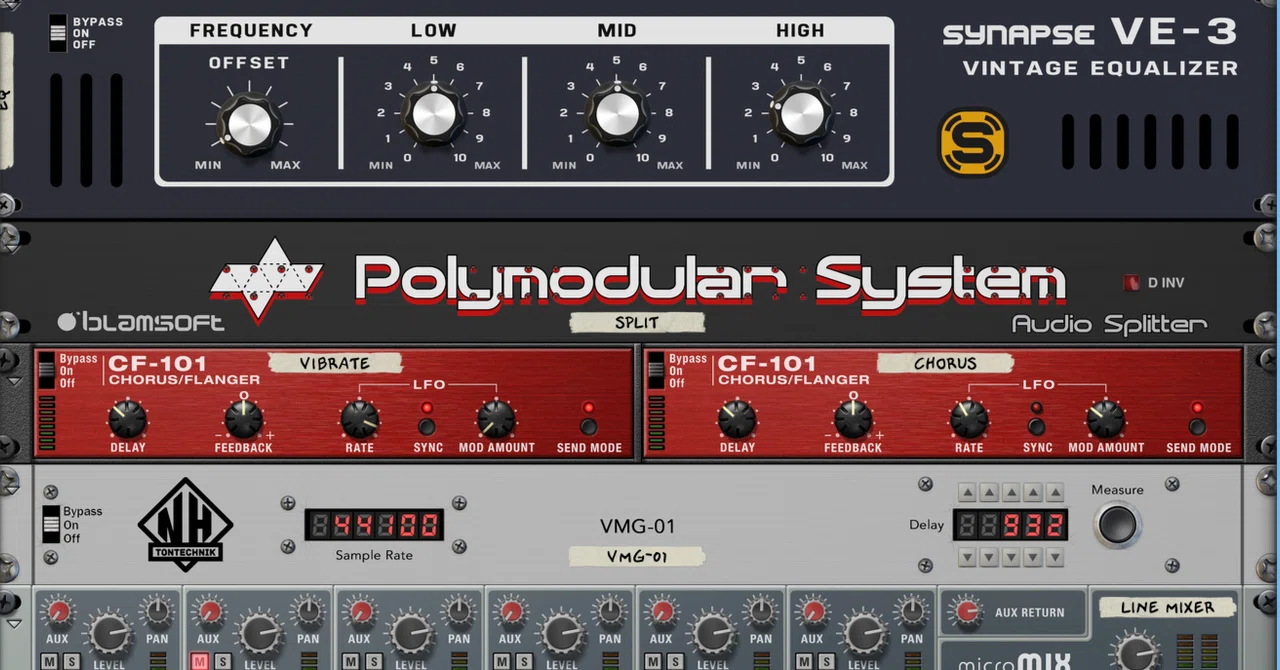Screen dimensions: 1280x670
Task: Click the VE-3 LOW band knob
Action: coord(433,114)
